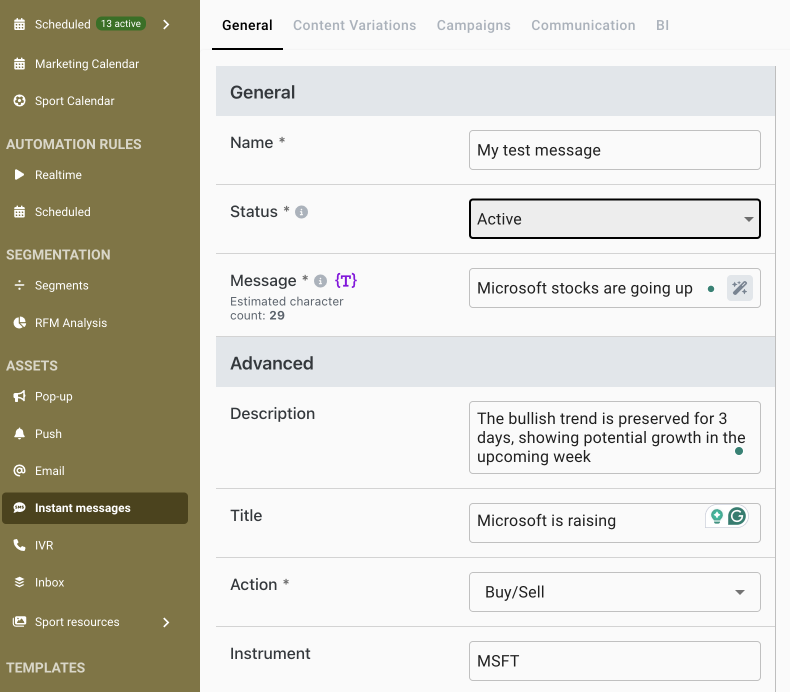The height and width of the screenshot is (692, 790).
Task: Click the Instrument field containing MSFT
Action: 614,661
